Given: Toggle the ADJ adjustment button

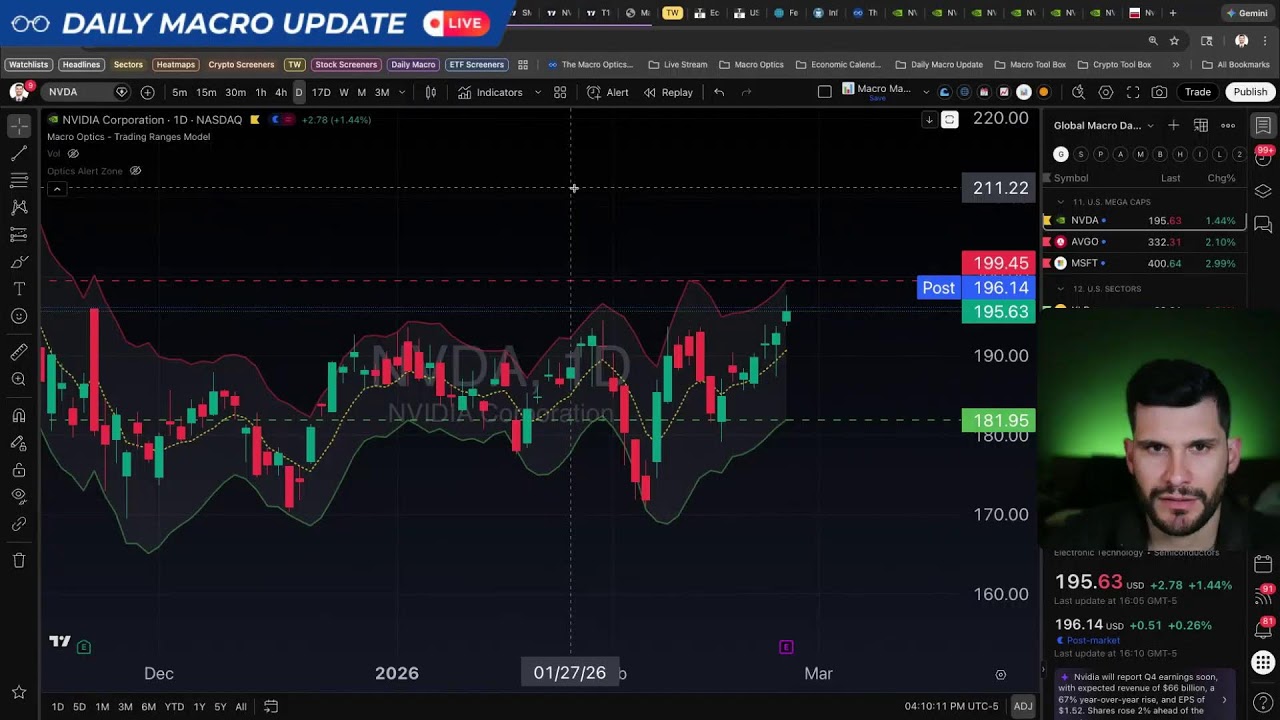Looking at the screenshot, I should (x=1022, y=707).
